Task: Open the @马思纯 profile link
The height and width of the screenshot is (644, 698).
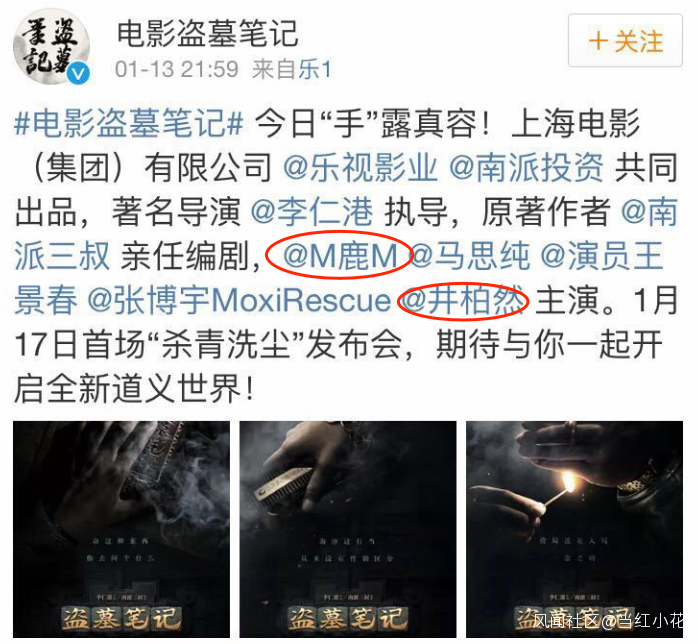Action: [x=470, y=256]
